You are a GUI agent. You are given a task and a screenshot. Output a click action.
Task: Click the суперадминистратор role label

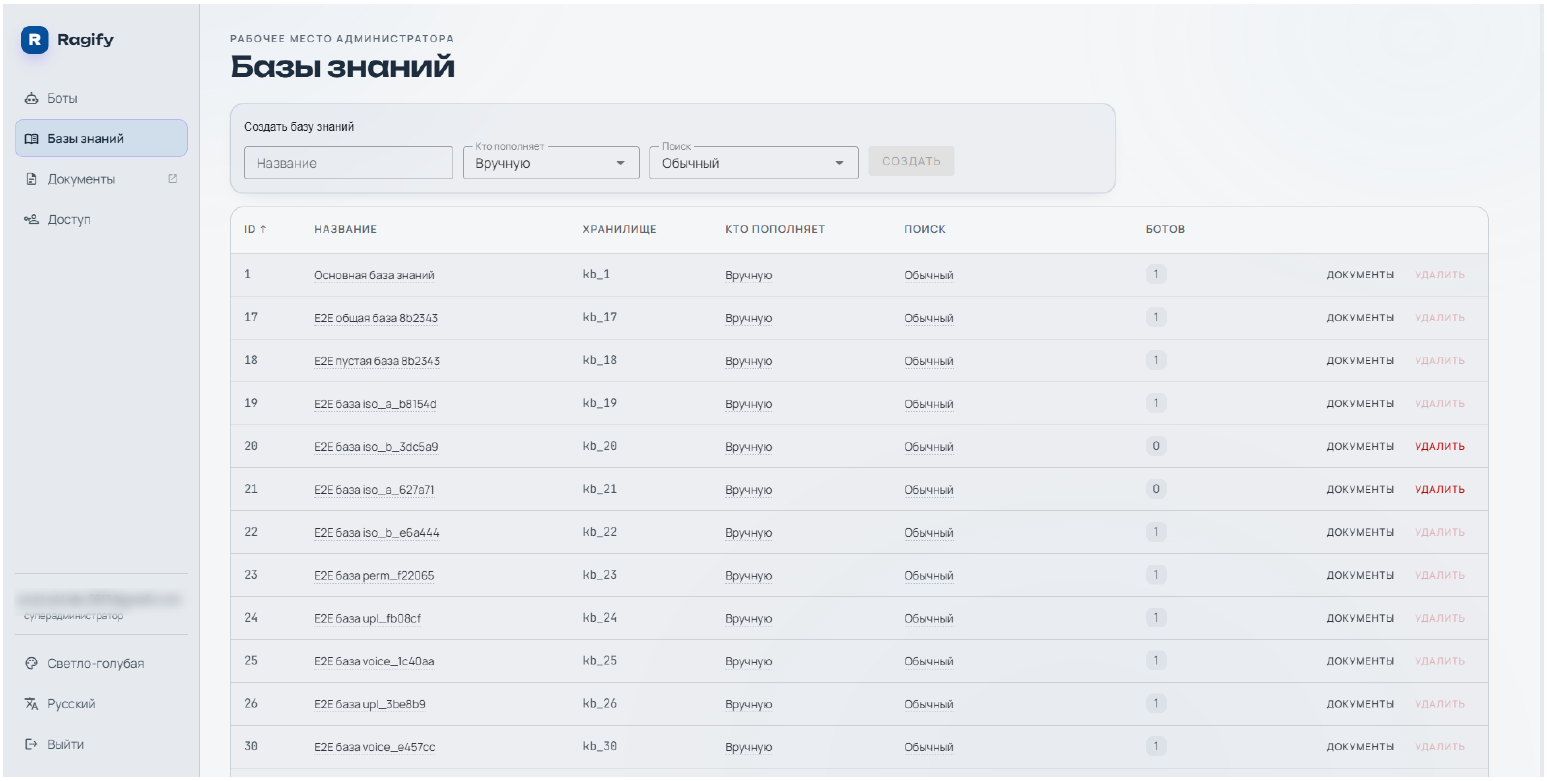tap(74, 616)
